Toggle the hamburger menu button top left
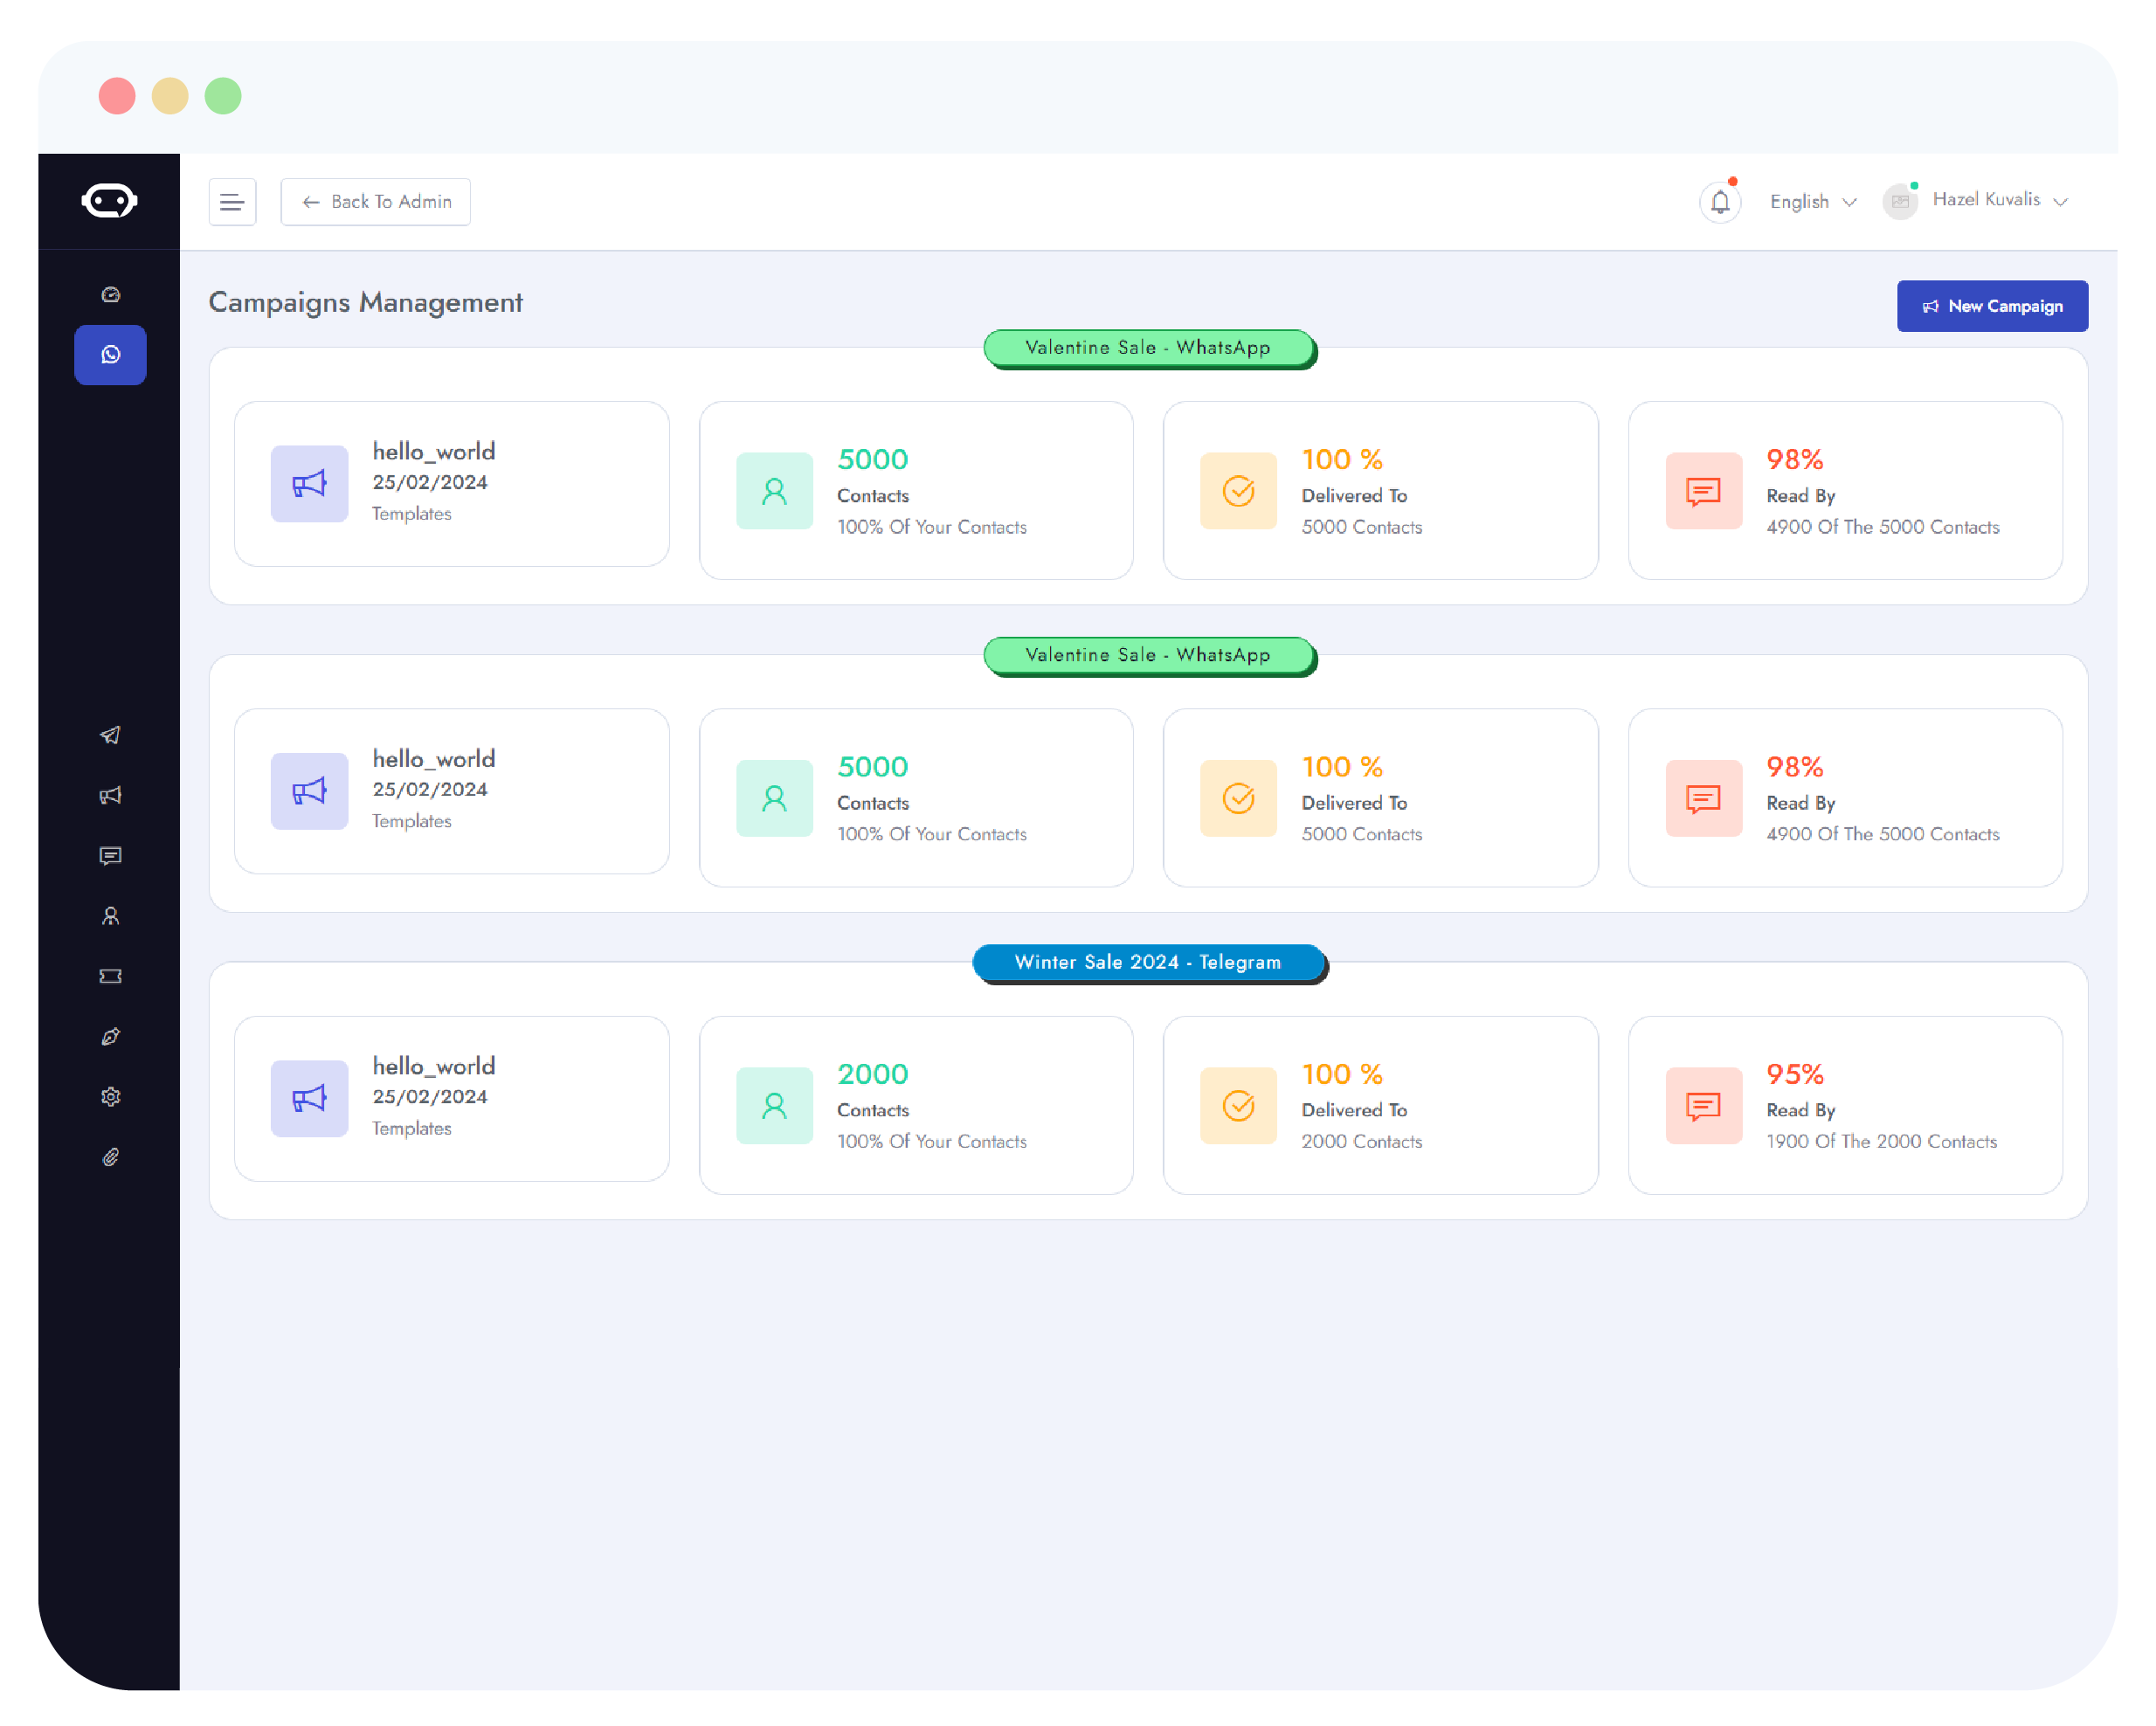 click(236, 199)
